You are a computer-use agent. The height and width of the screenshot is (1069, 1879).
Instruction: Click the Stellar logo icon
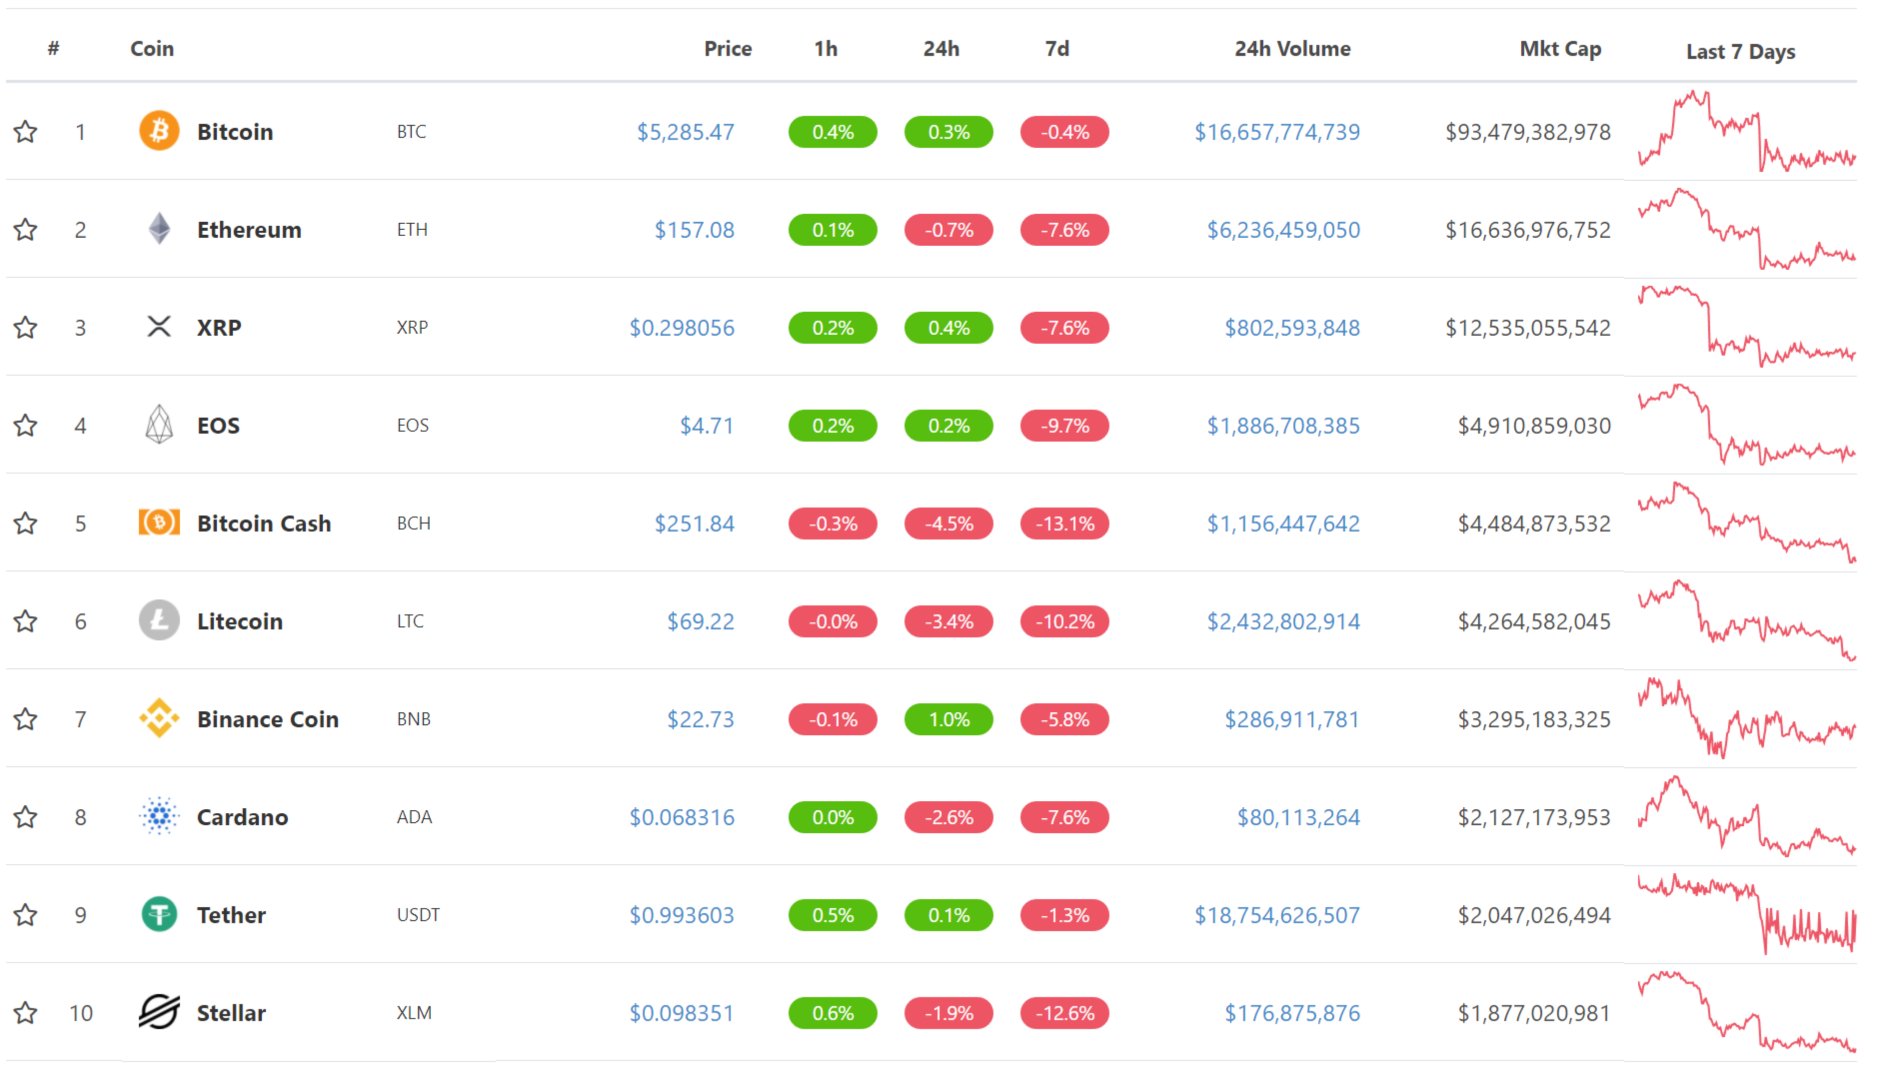(159, 1013)
